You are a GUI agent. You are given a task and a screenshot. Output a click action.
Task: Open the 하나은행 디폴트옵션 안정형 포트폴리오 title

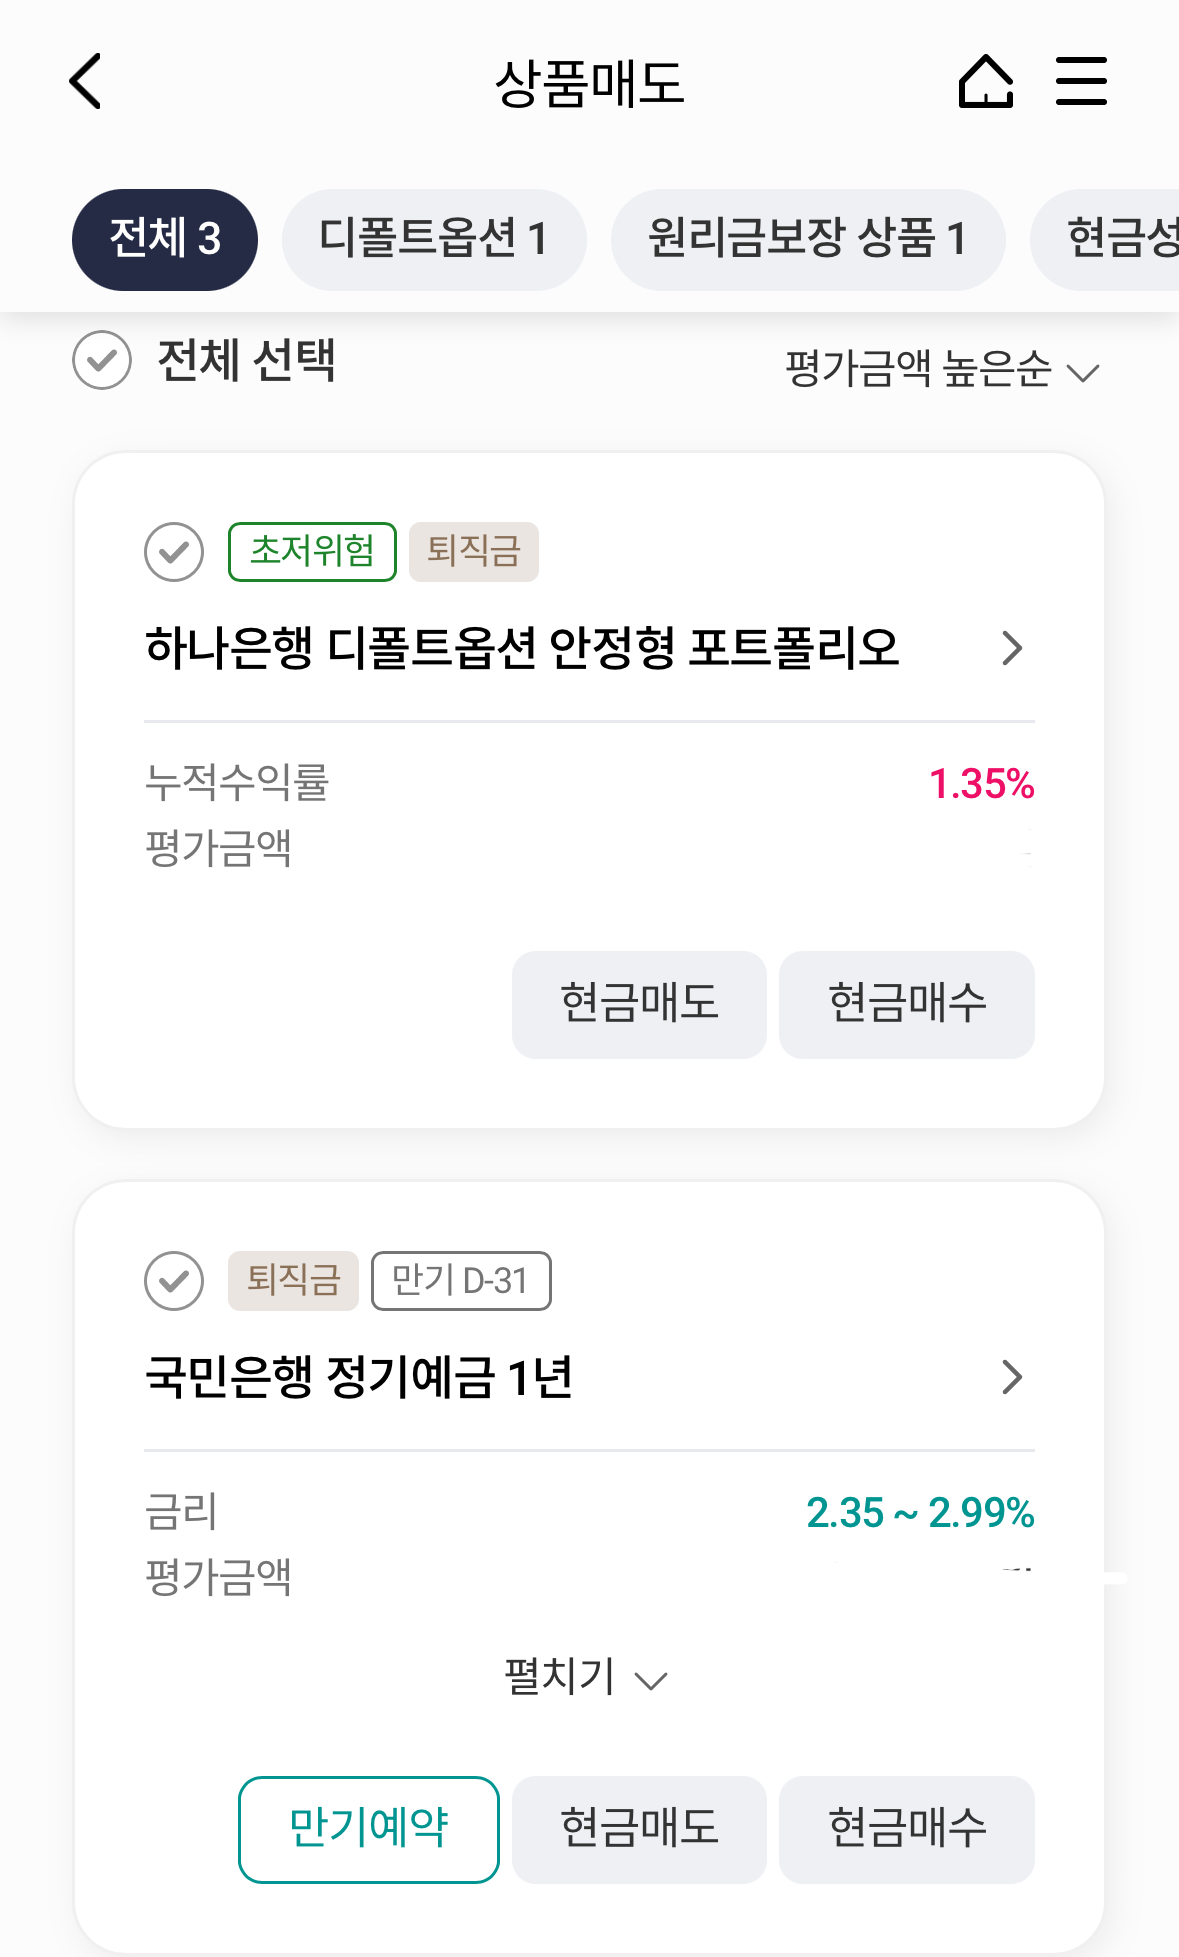(522, 648)
